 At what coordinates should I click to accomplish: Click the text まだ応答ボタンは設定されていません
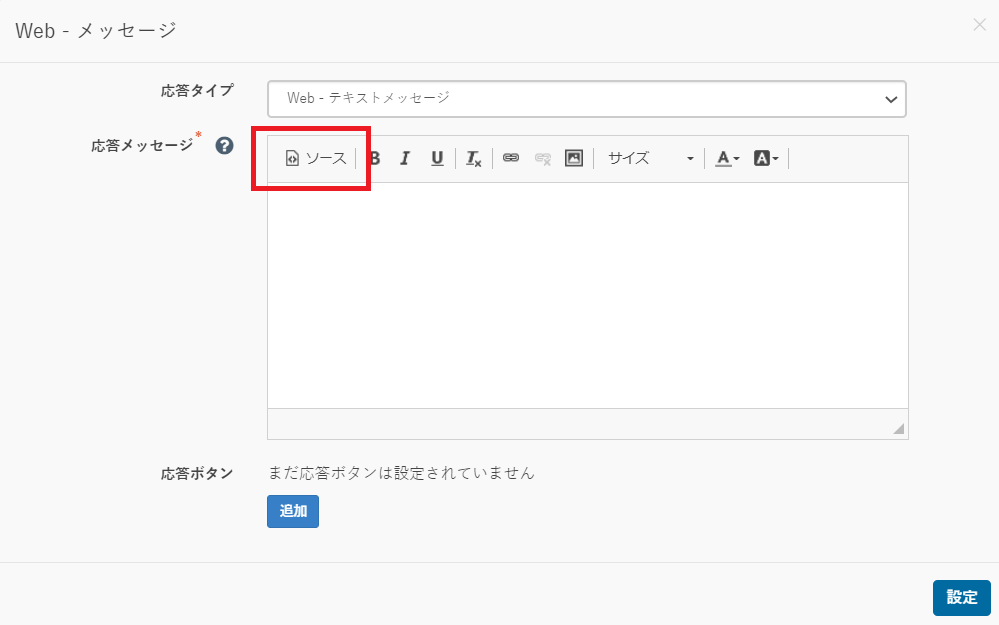(401, 473)
